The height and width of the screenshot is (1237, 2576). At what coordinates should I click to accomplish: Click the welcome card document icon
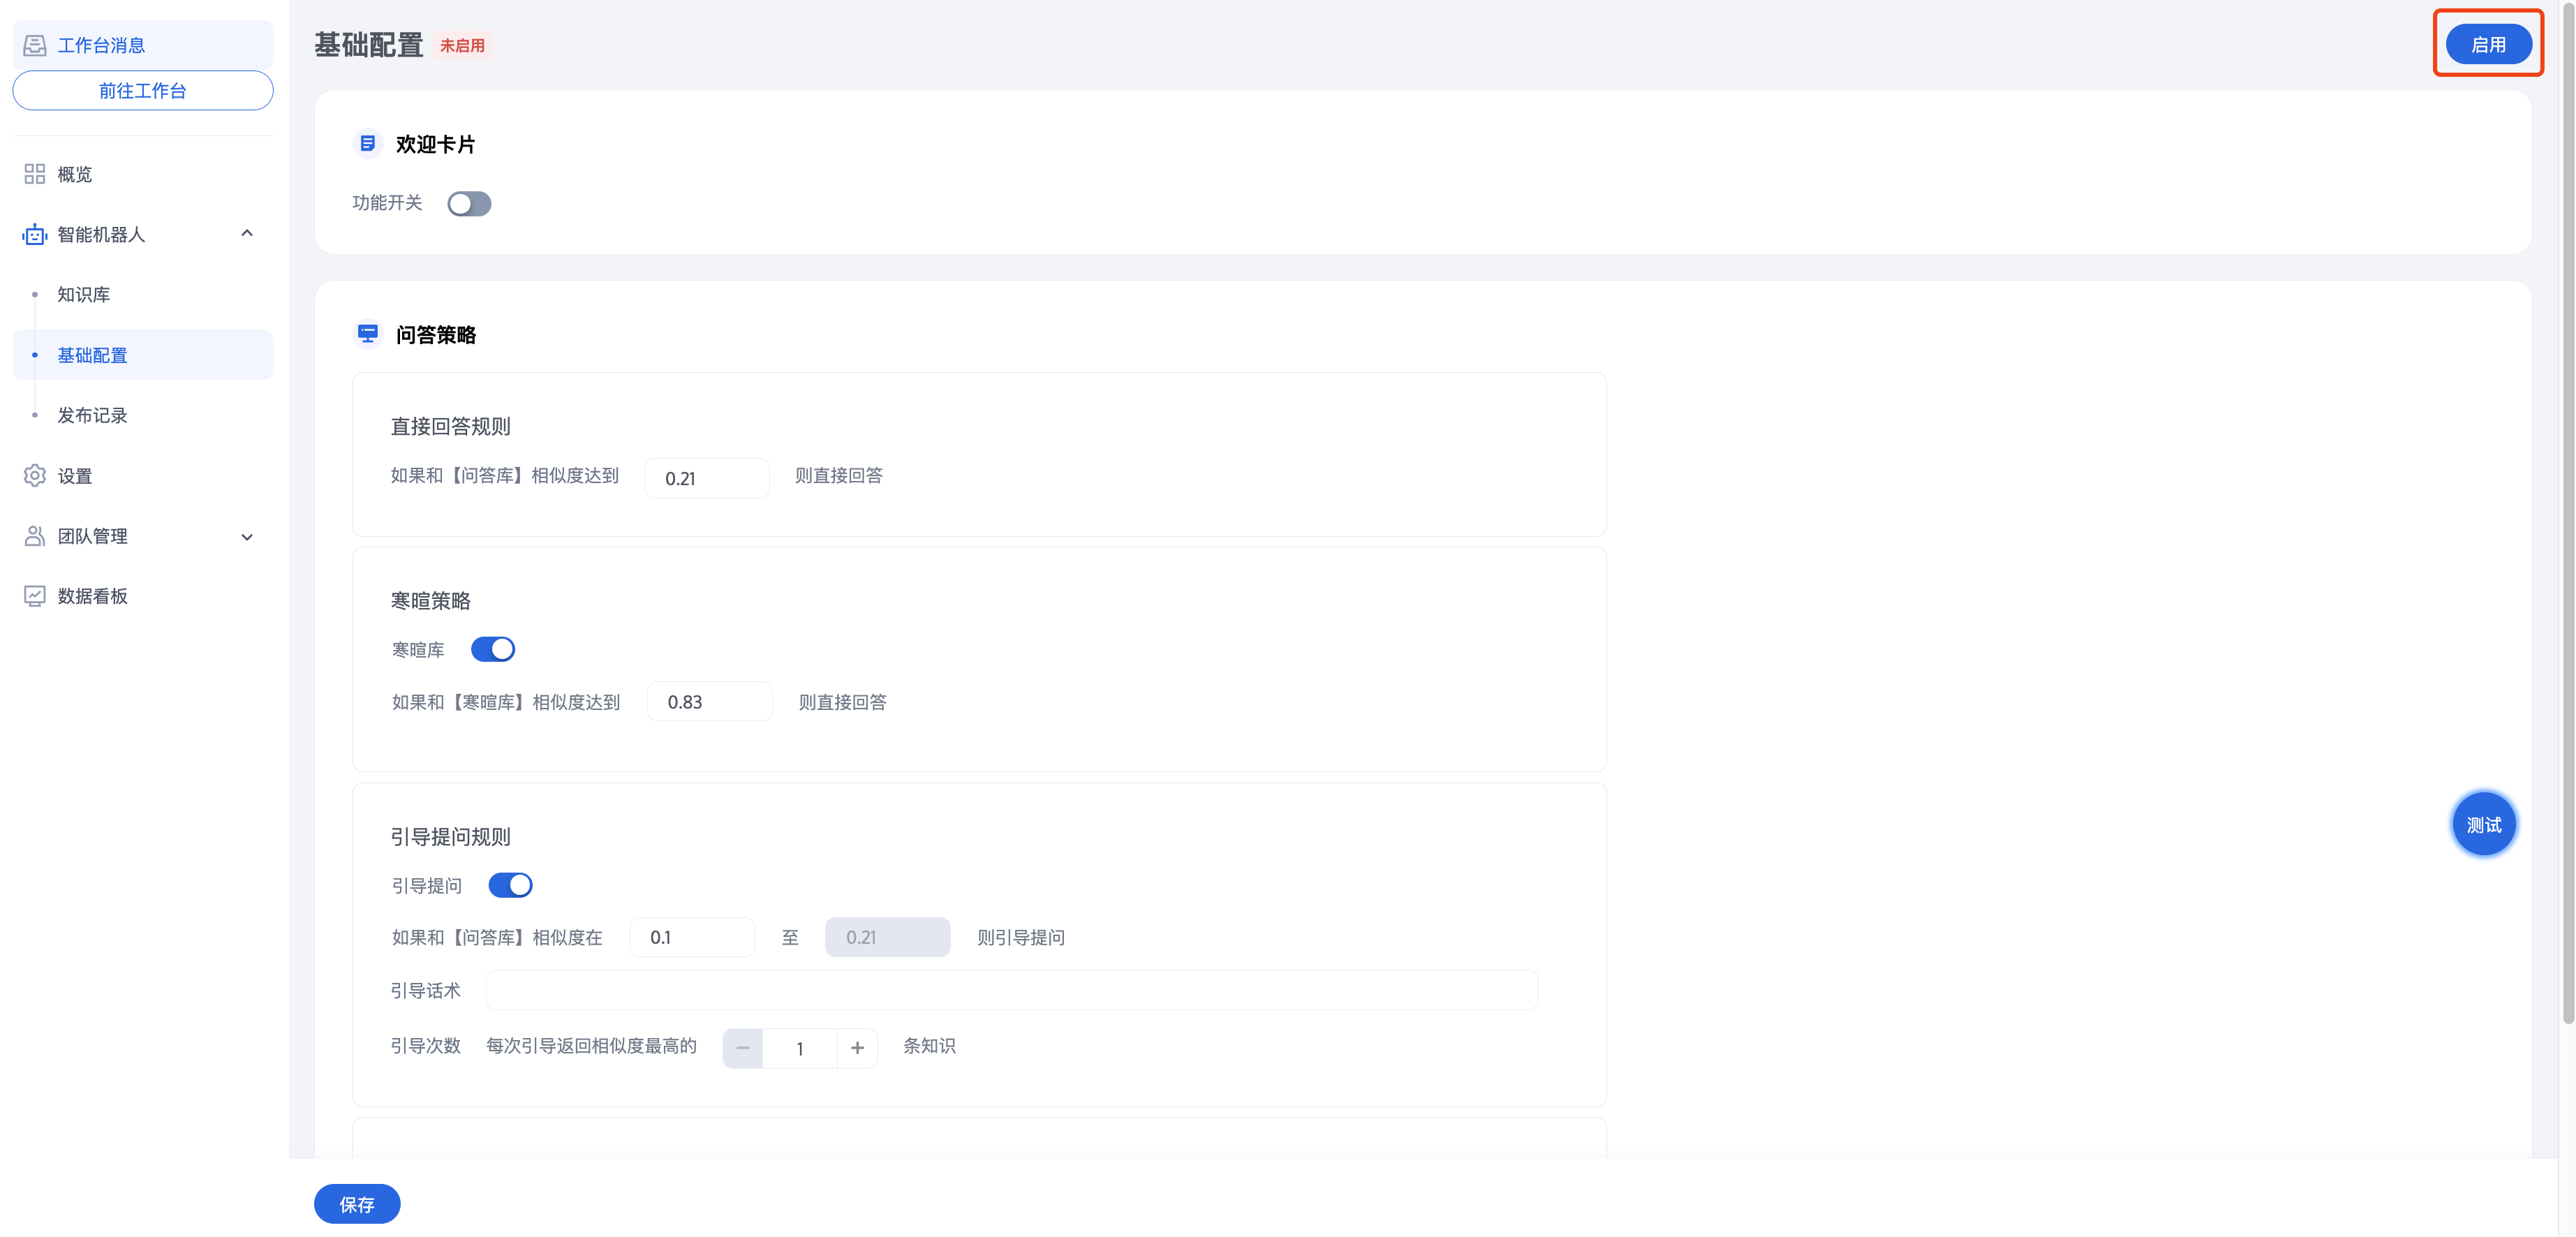coord(368,144)
